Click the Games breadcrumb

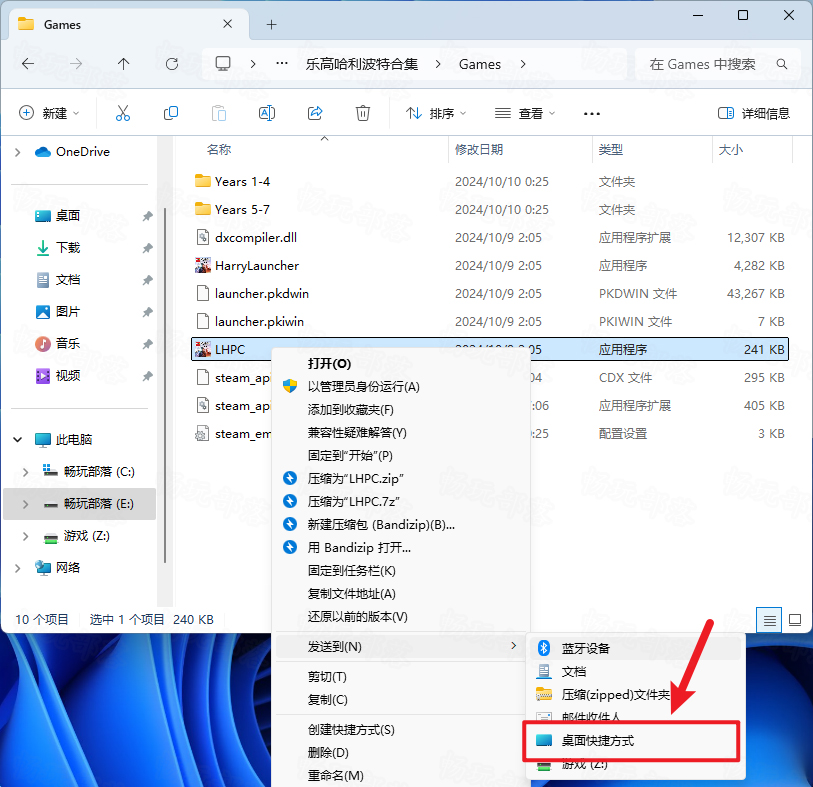(480, 64)
